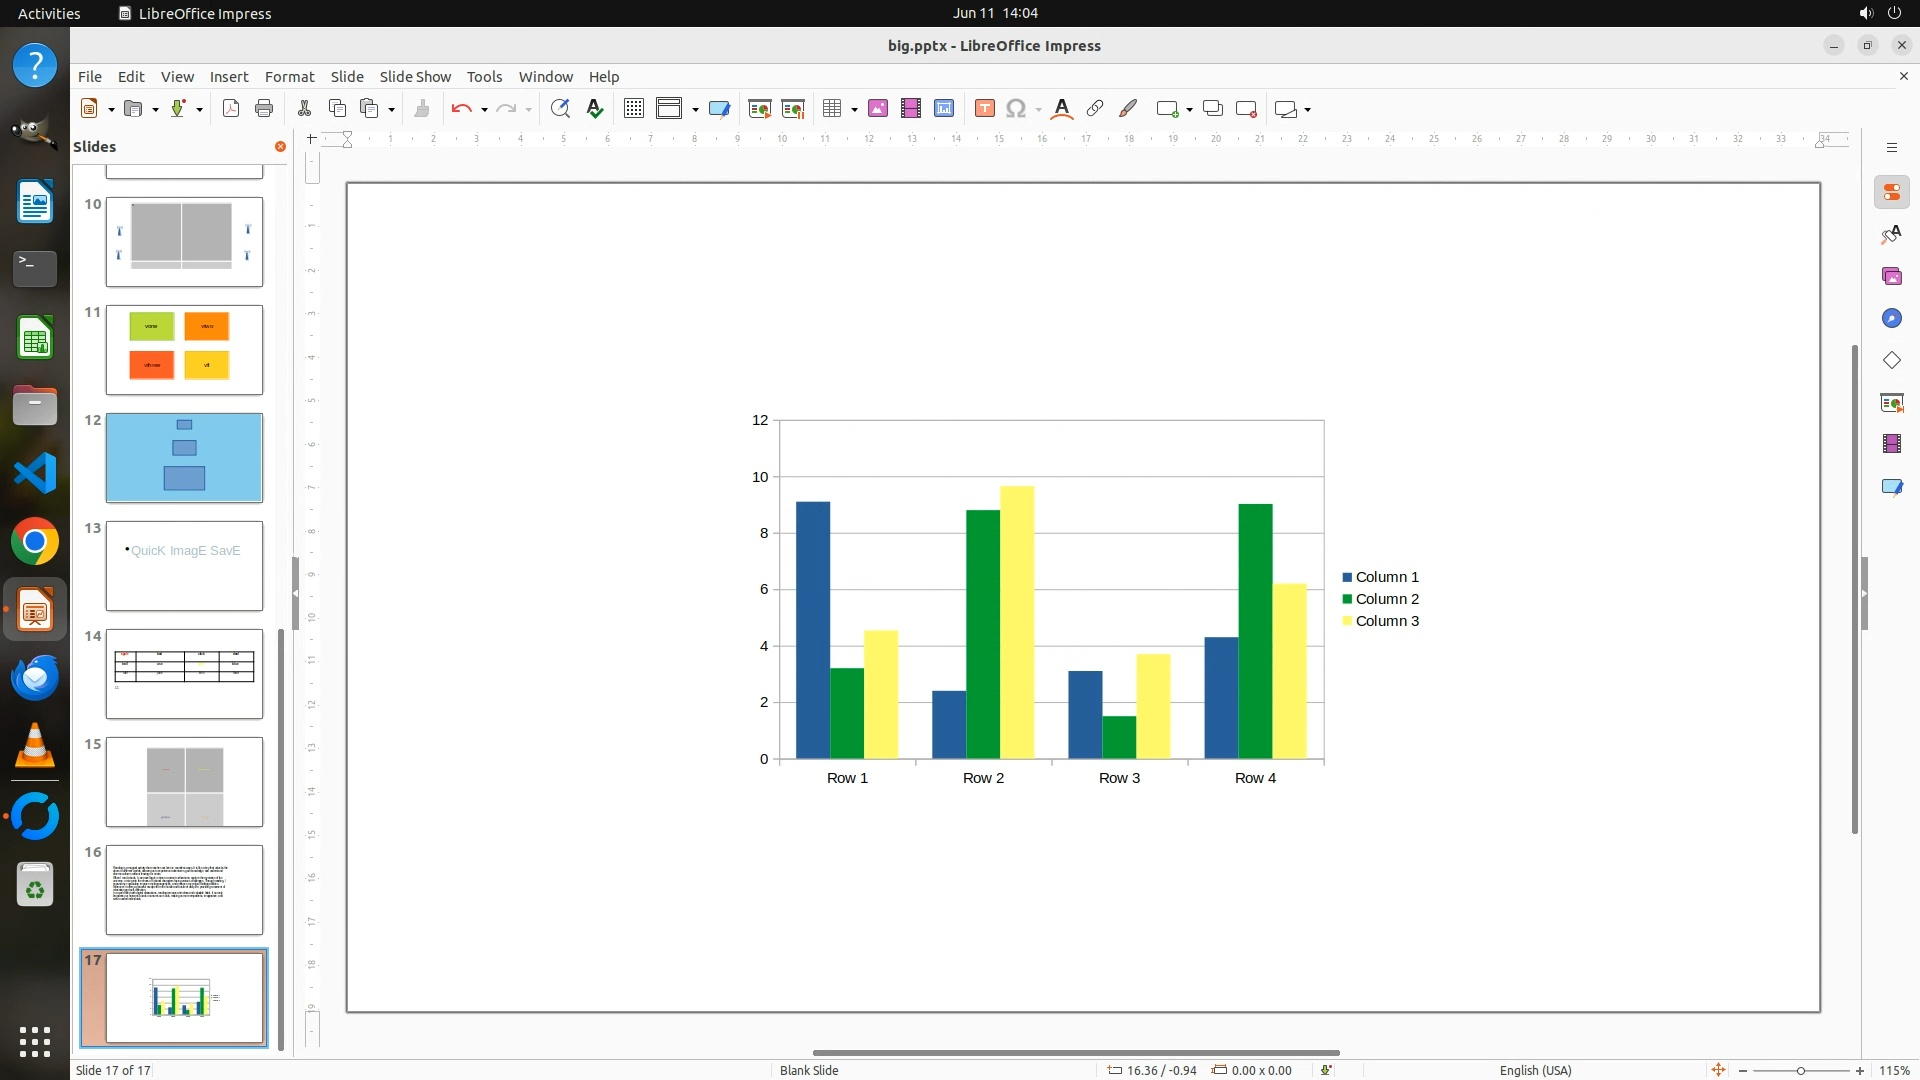This screenshot has height=1080, width=1920.
Task: Insert a text box
Action: (x=984, y=109)
